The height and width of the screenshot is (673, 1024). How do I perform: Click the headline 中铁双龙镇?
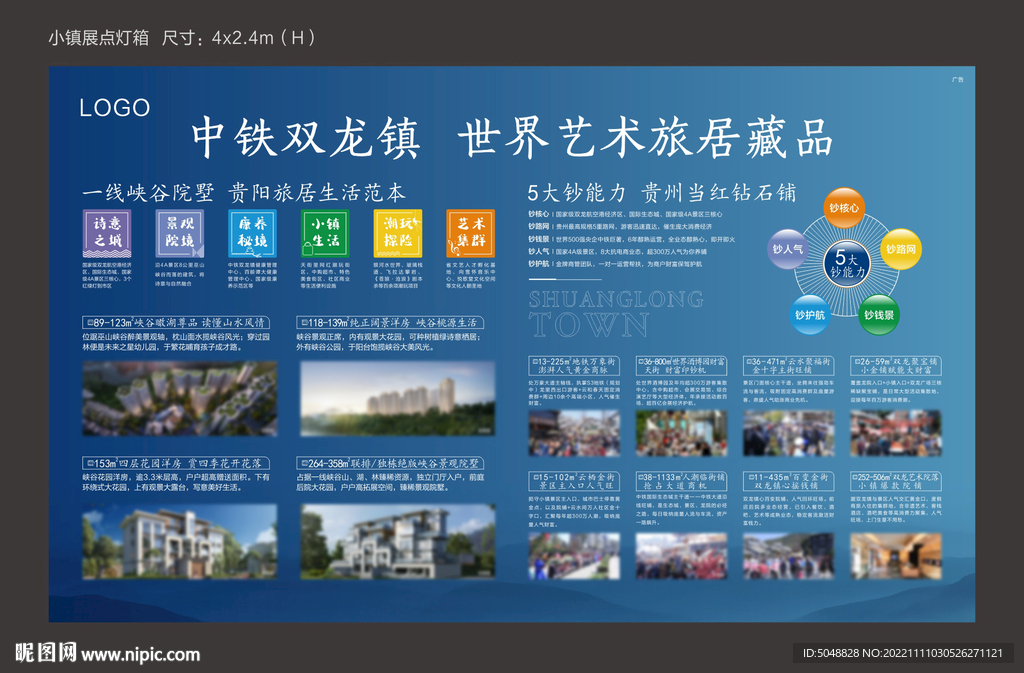(305, 138)
